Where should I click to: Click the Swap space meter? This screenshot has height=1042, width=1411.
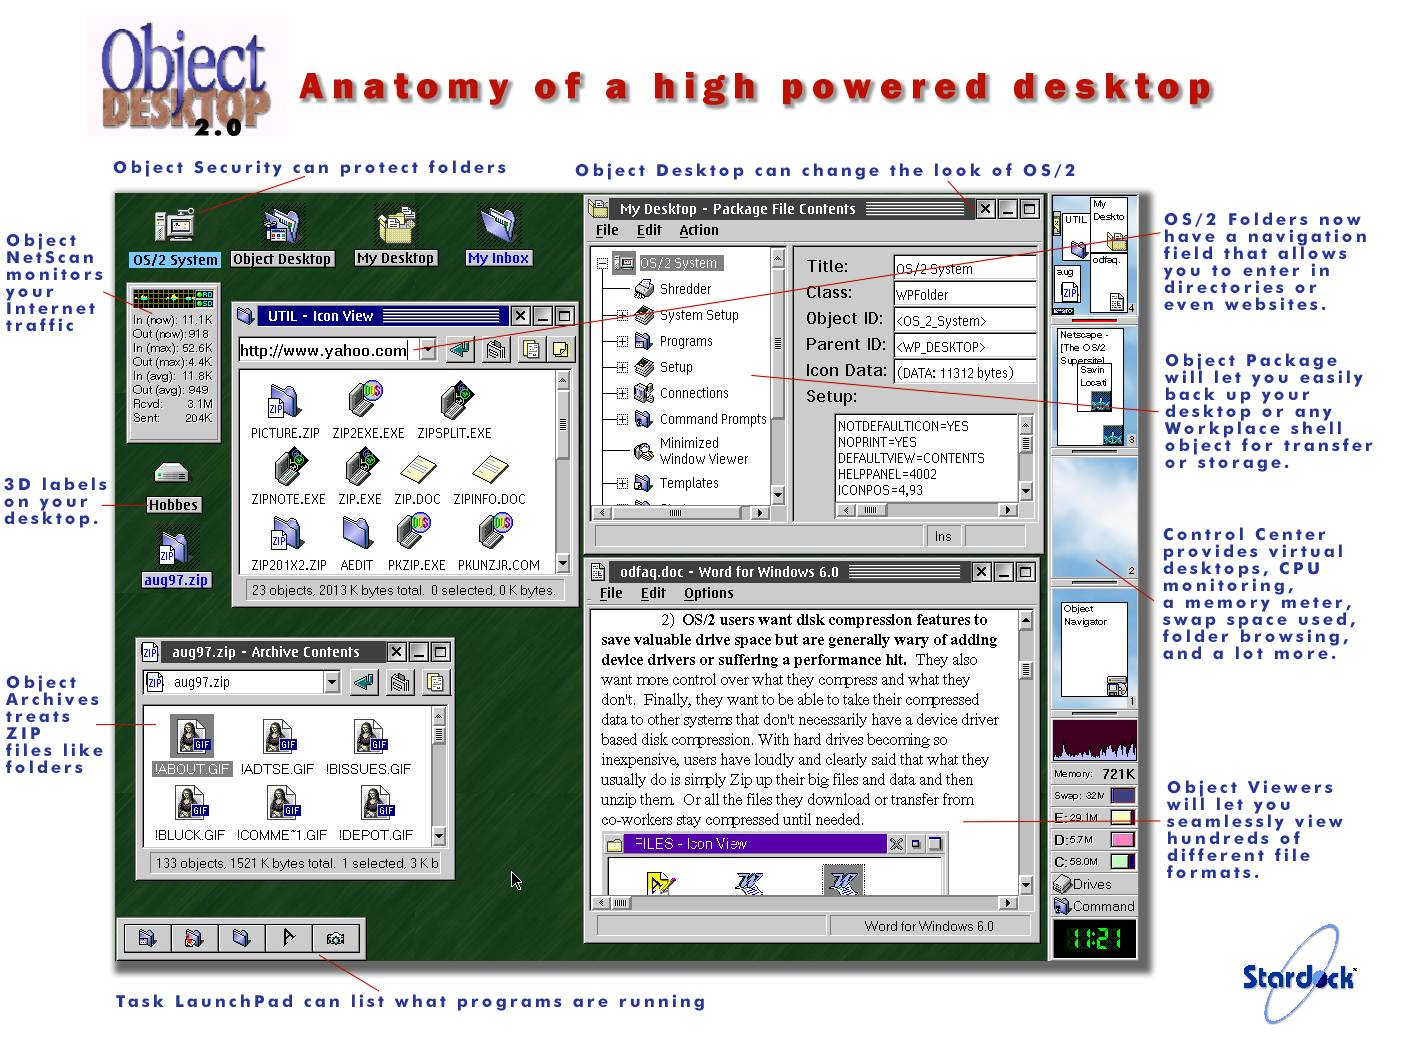point(1094,795)
